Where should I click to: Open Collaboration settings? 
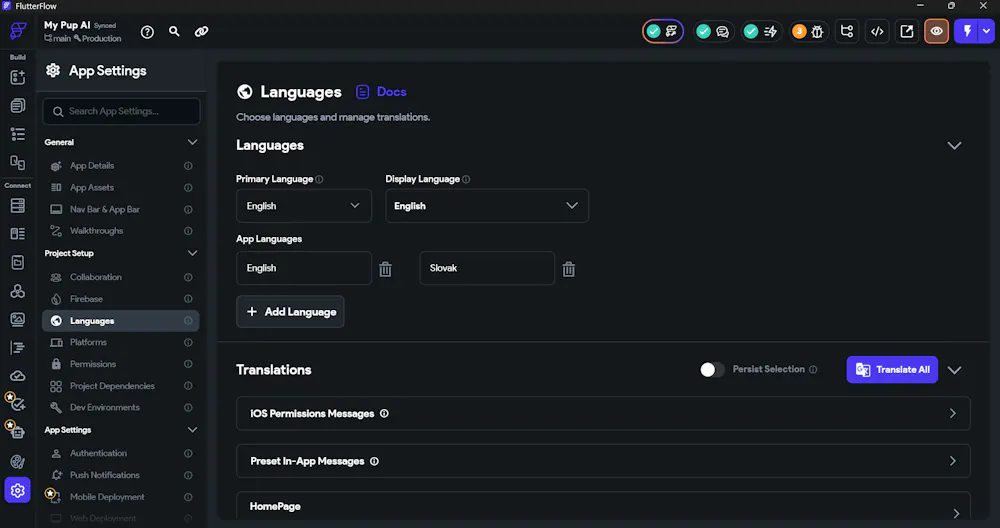pos(121,277)
